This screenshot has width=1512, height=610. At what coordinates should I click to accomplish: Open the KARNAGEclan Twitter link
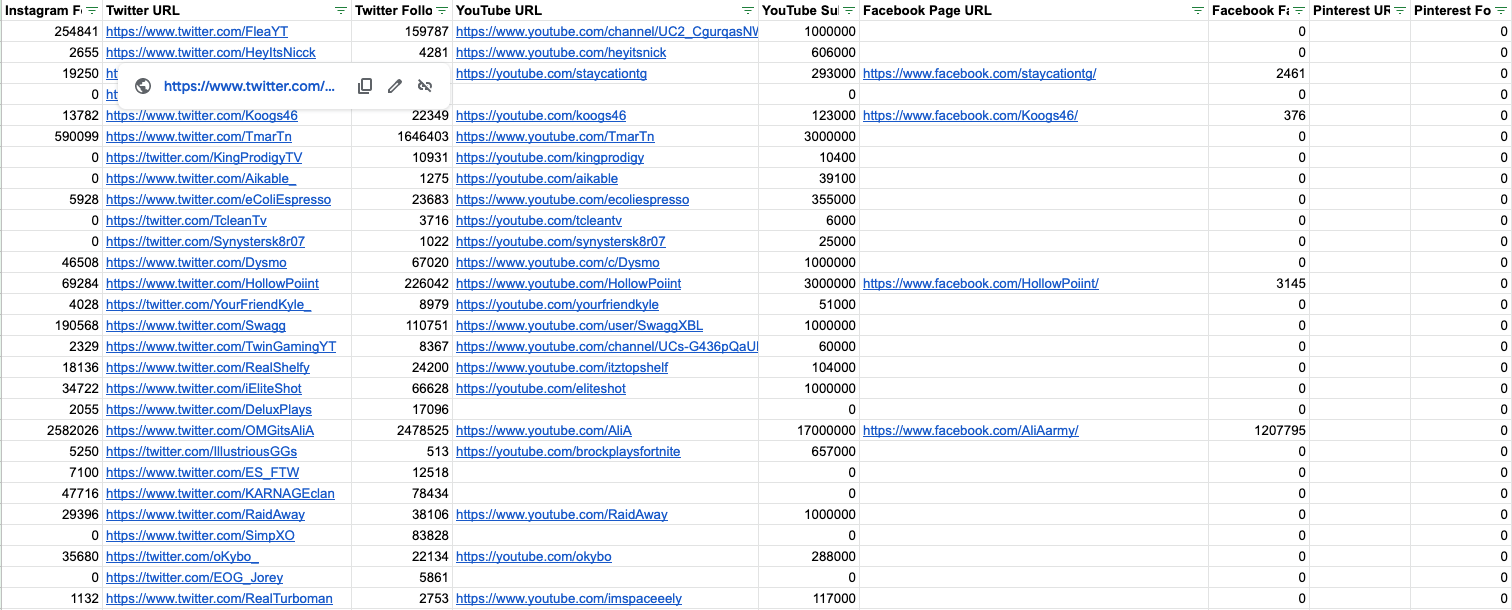tap(220, 493)
